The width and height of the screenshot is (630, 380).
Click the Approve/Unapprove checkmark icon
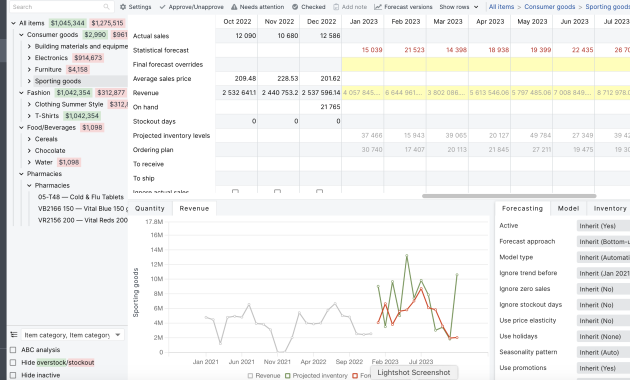click(x=162, y=7)
